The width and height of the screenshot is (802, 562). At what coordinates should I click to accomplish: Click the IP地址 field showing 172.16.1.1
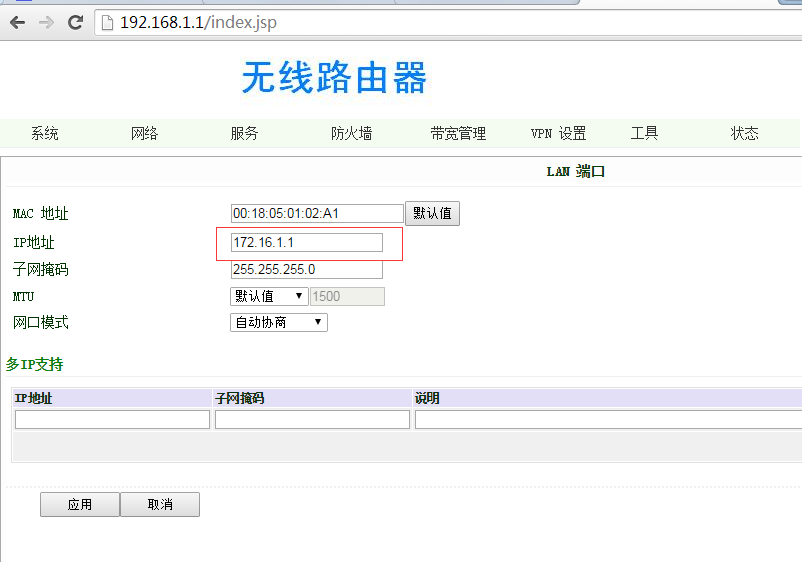pos(307,242)
